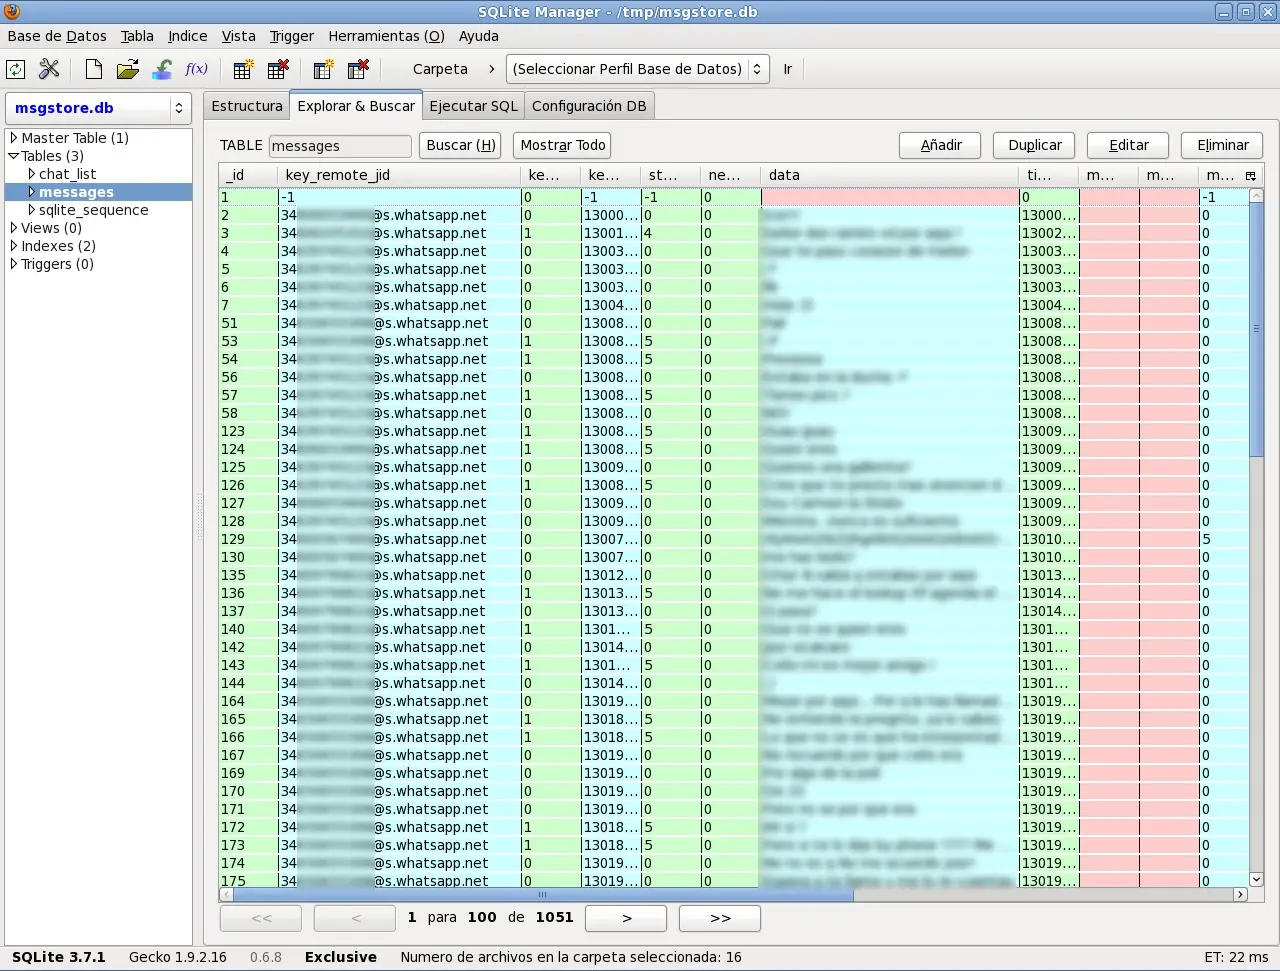Click the new database blank page icon
The width and height of the screenshot is (1280, 971).
93,69
